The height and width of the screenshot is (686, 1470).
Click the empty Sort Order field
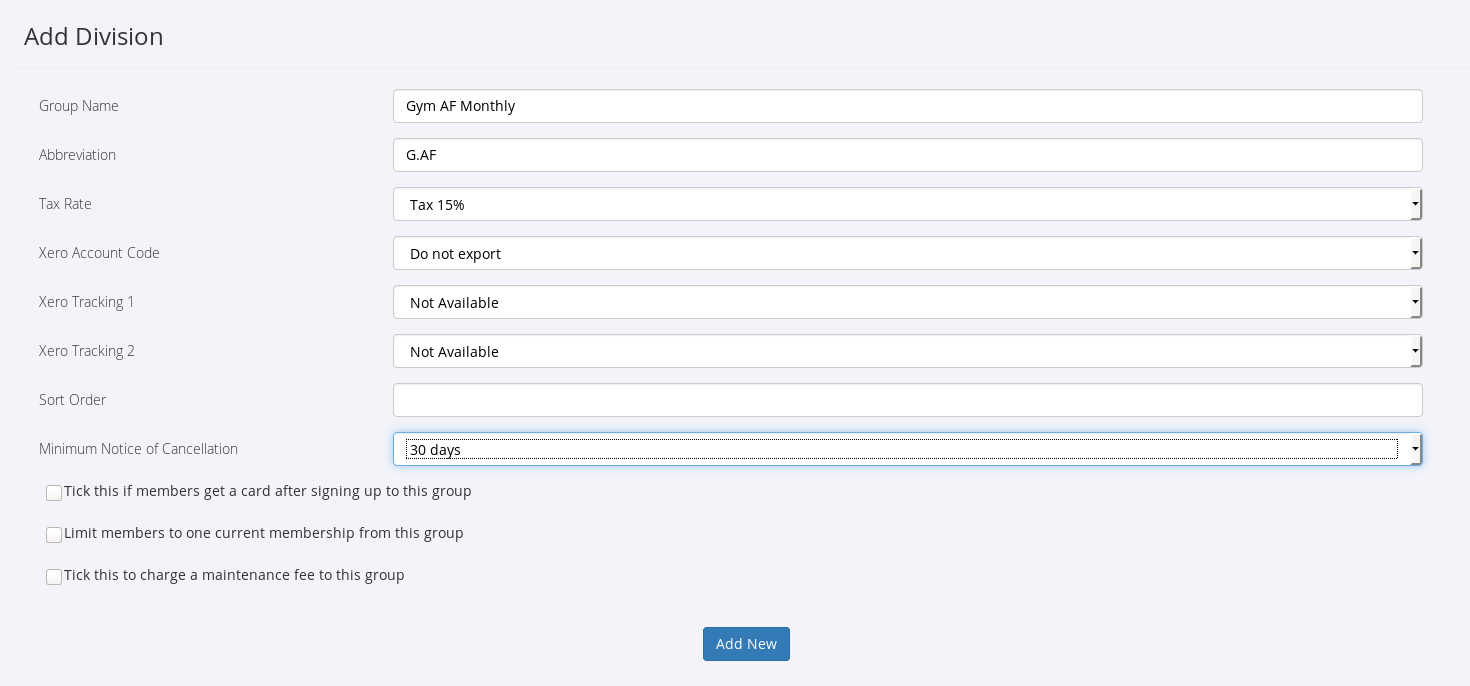[907, 400]
